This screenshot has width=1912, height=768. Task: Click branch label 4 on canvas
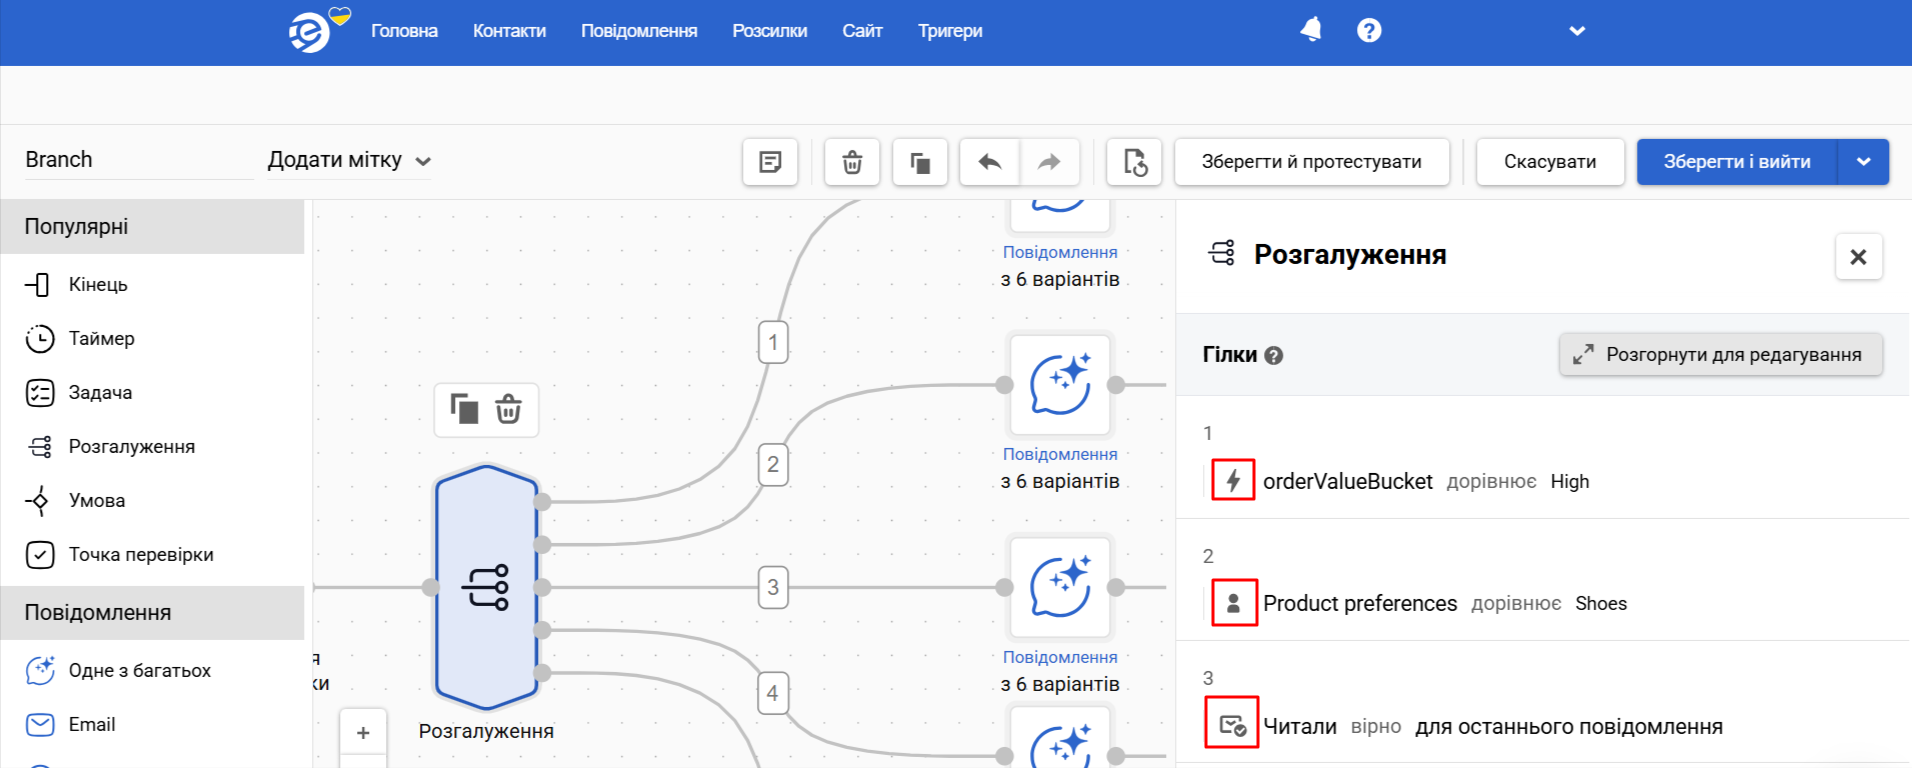pos(773,693)
